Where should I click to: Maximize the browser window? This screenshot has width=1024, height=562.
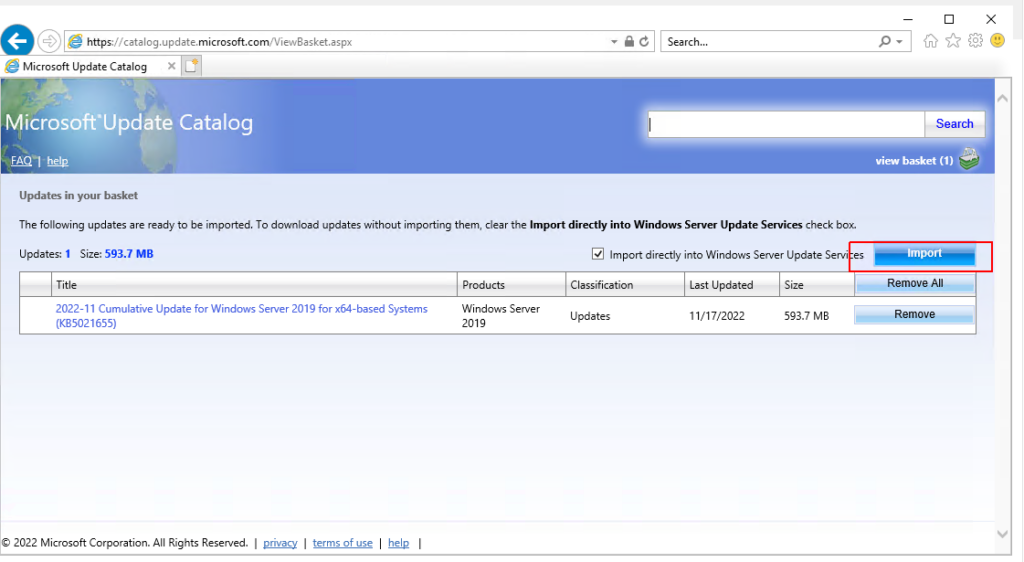(x=949, y=19)
